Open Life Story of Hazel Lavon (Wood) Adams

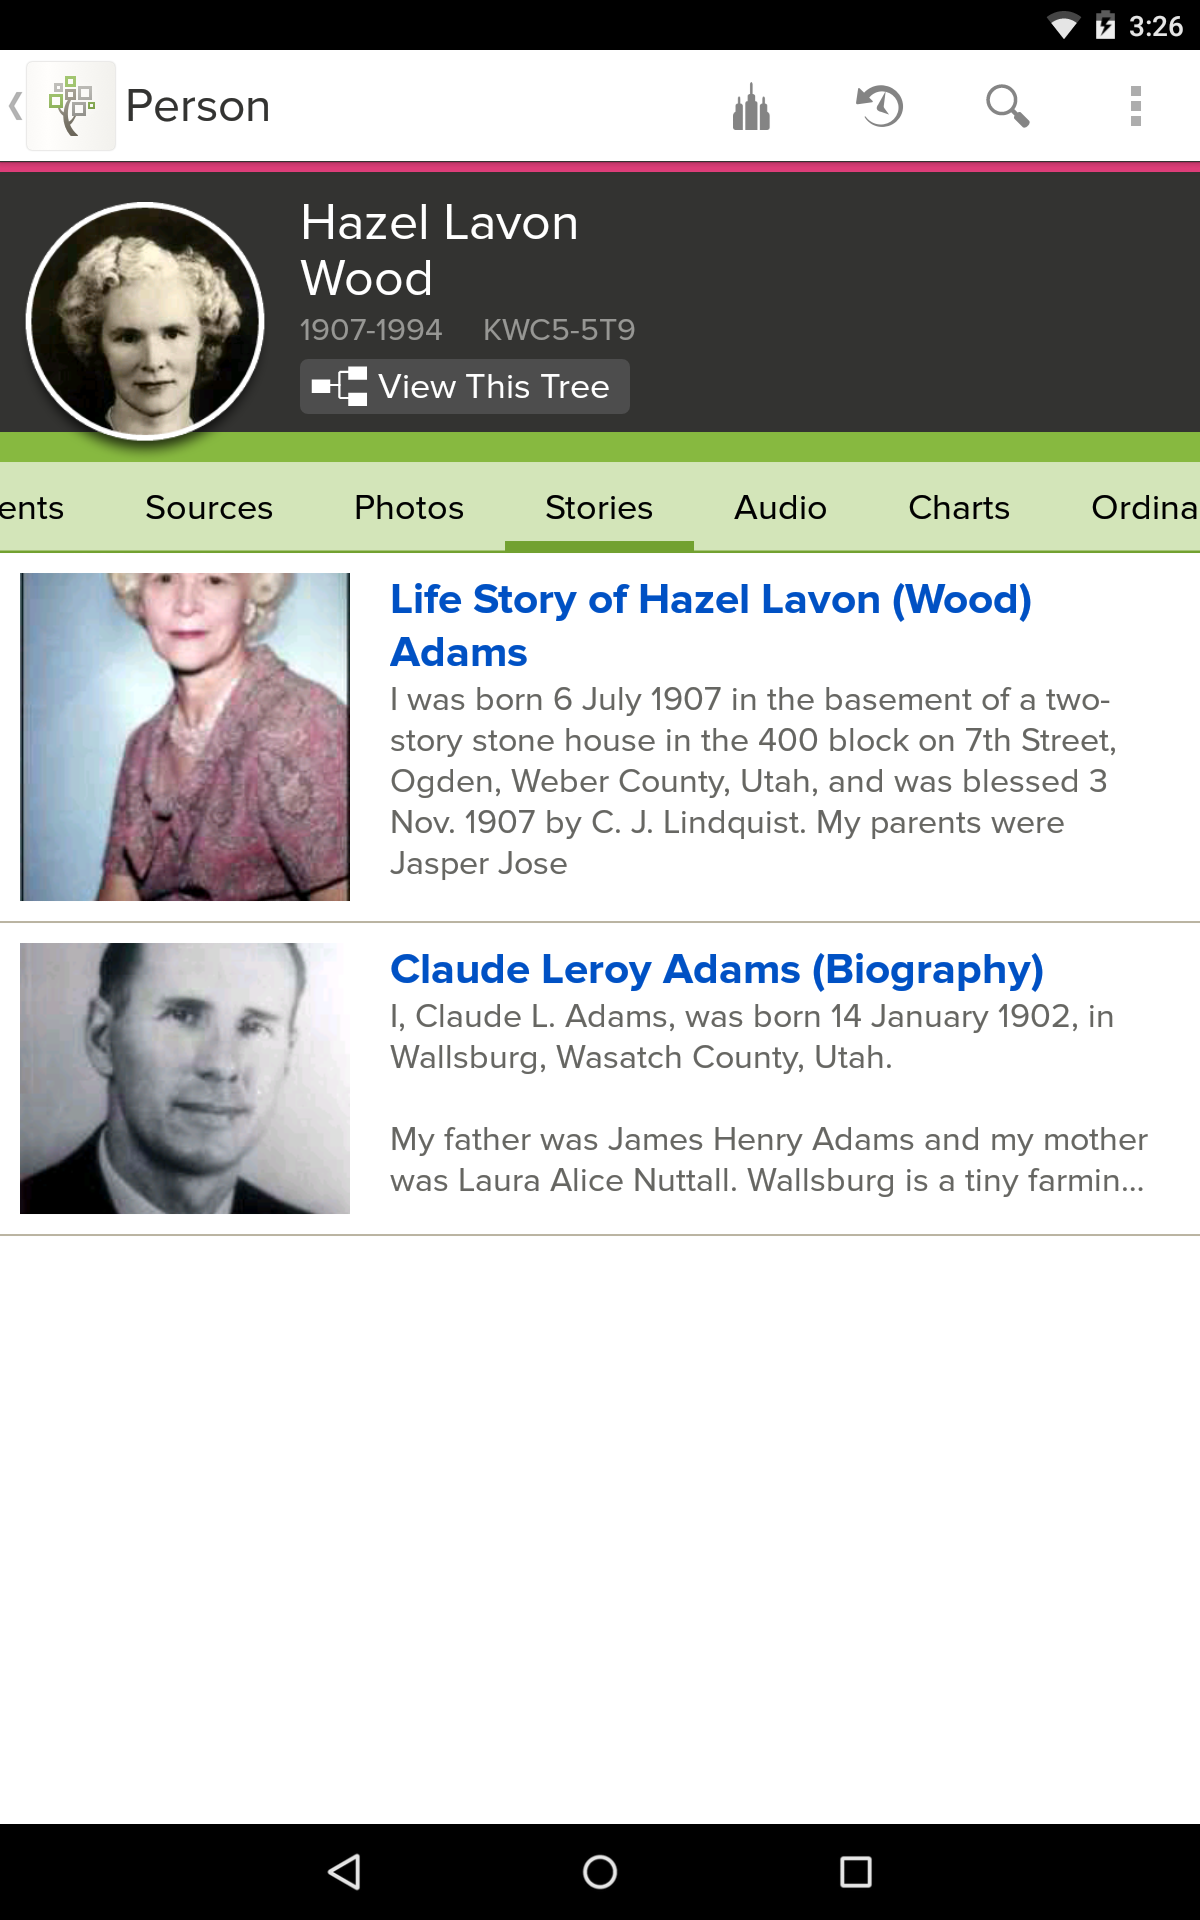[711, 625]
